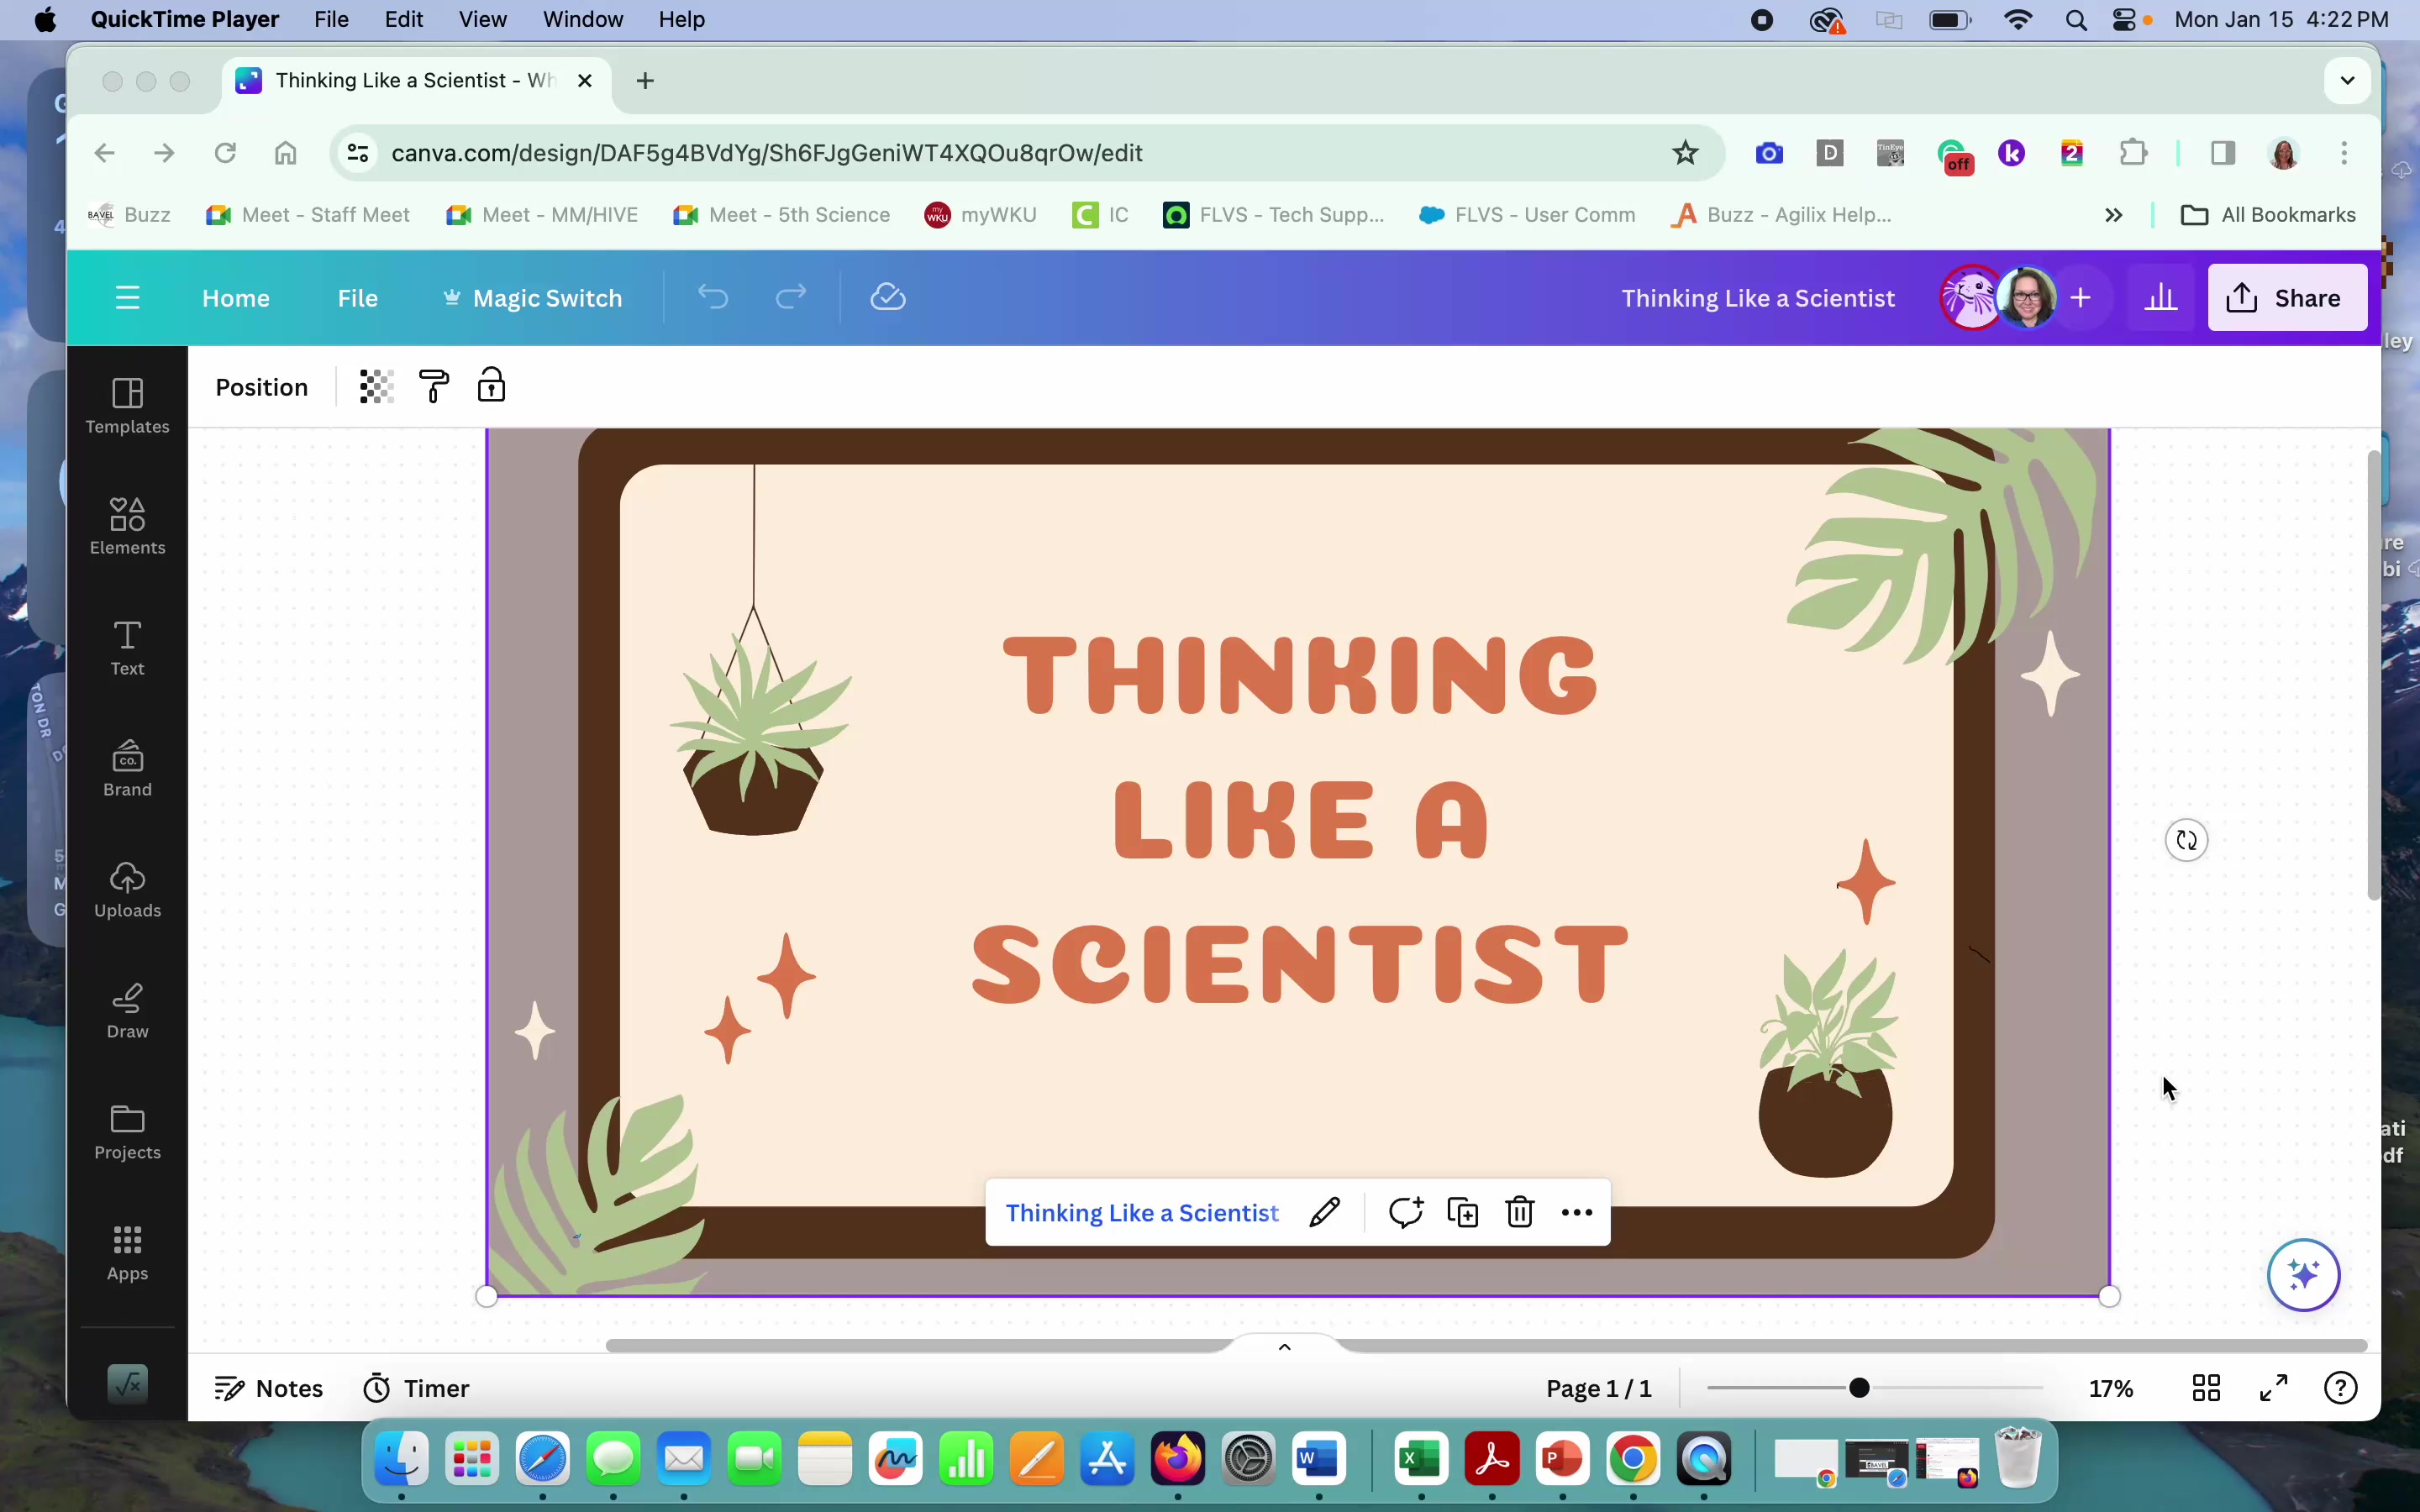The image size is (2420, 1512).
Task: Toggle the lock icon in toolbar
Action: (x=491, y=386)
